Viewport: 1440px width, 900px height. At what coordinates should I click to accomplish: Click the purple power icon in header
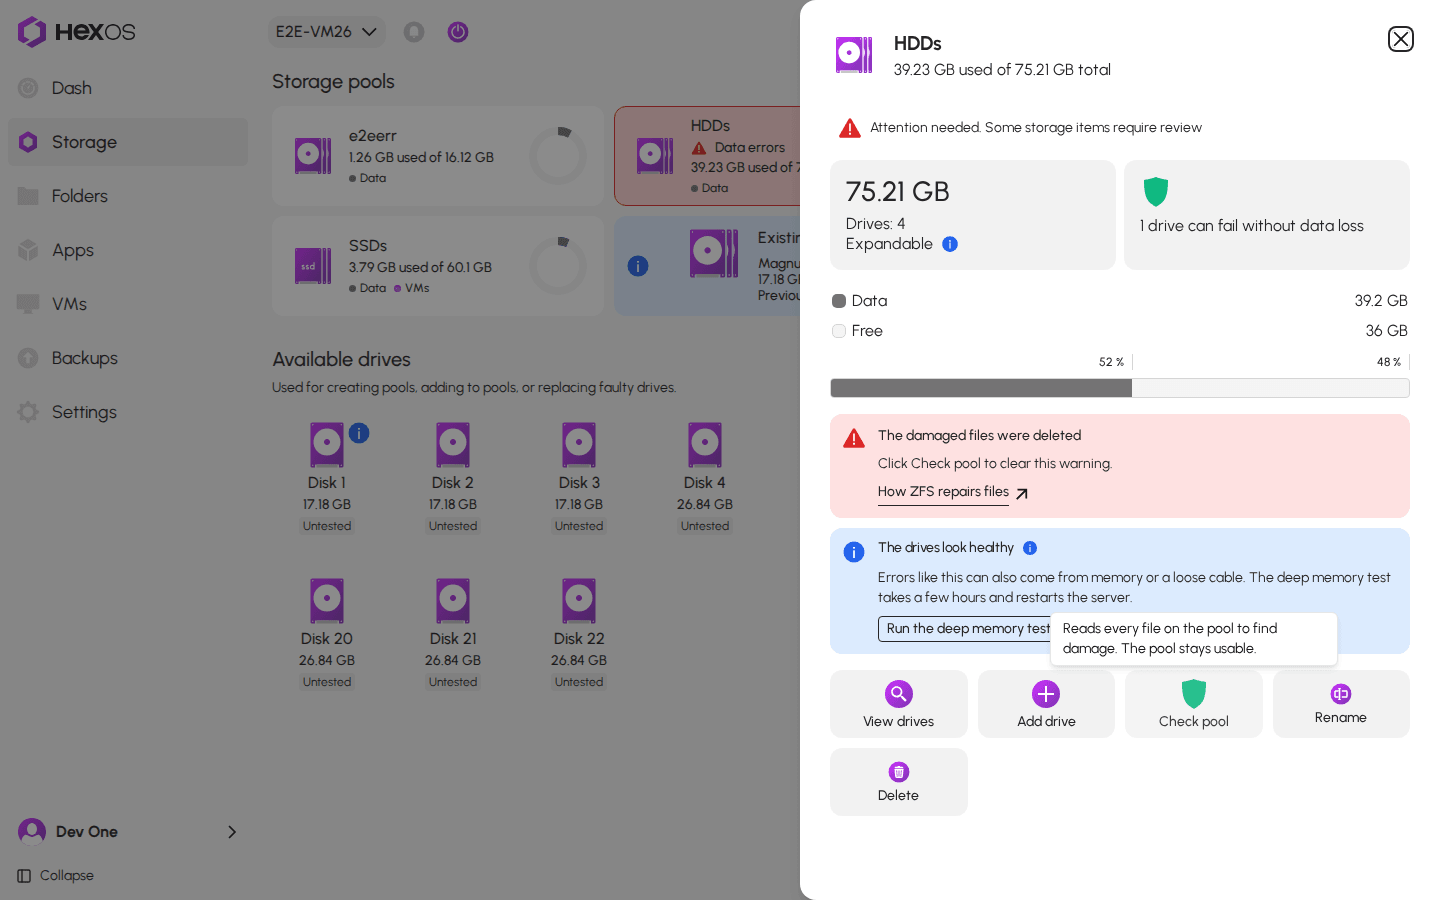click(458, 32)
